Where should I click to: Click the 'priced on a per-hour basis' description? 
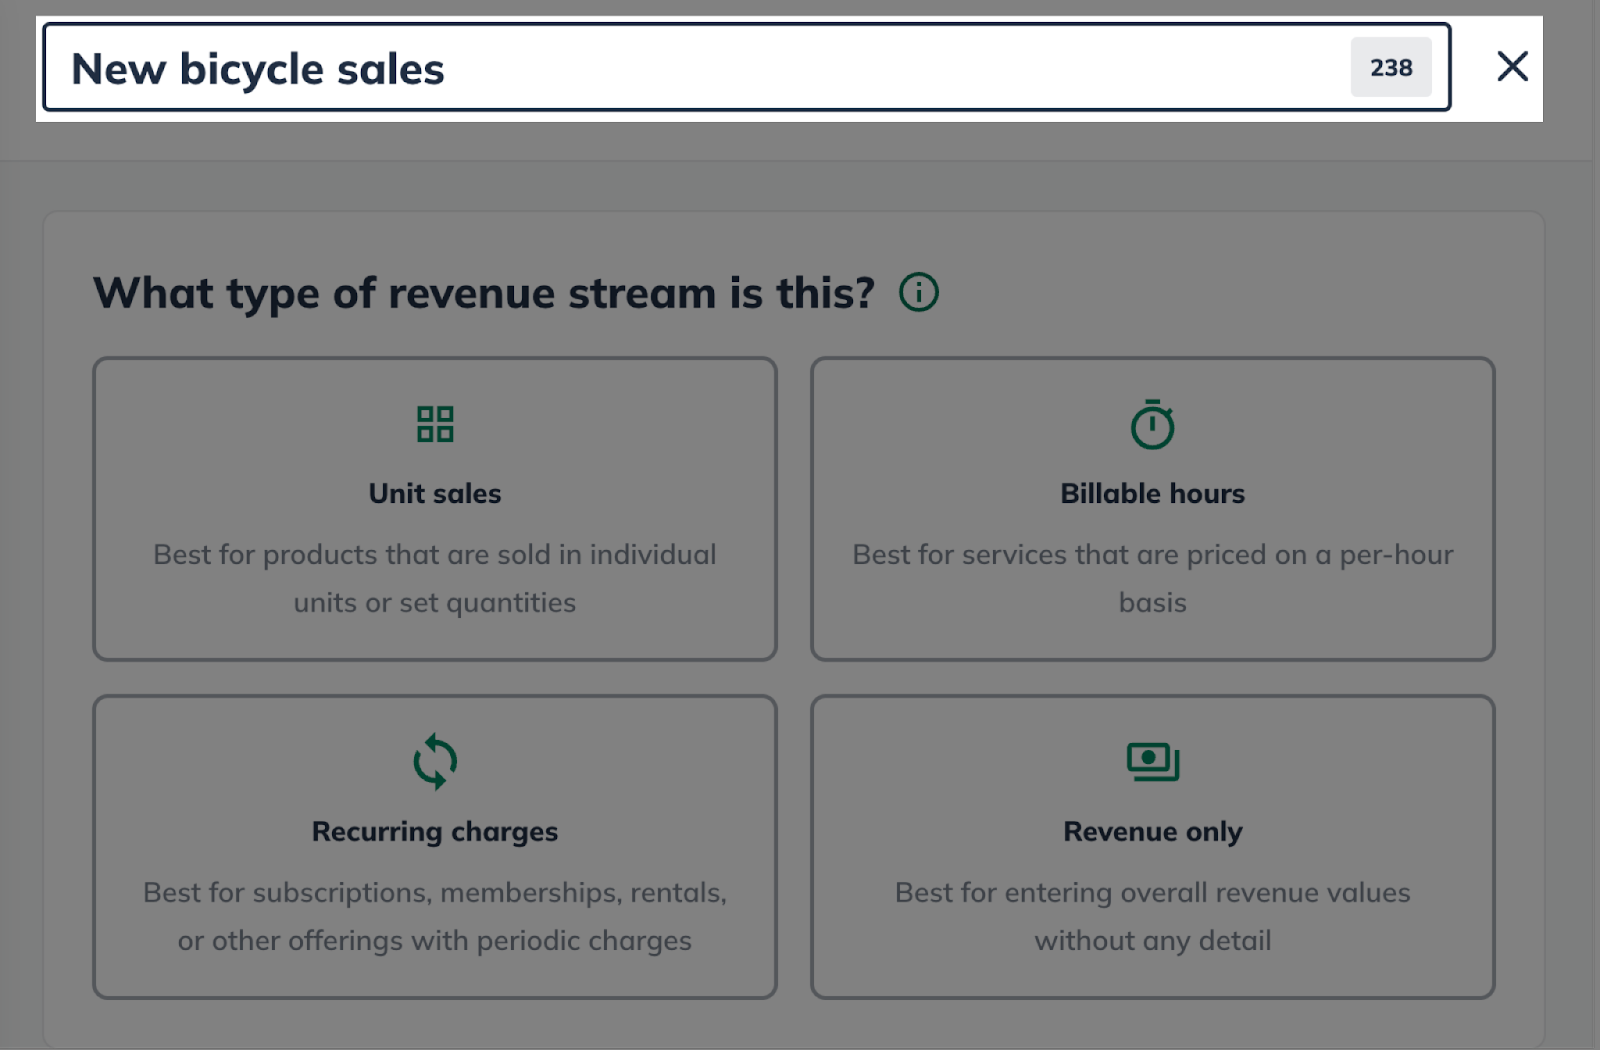point(1152,578)
